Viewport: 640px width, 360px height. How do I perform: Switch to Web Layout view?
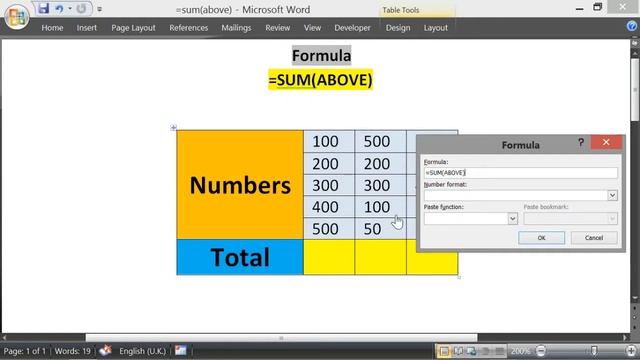(471, 351)
